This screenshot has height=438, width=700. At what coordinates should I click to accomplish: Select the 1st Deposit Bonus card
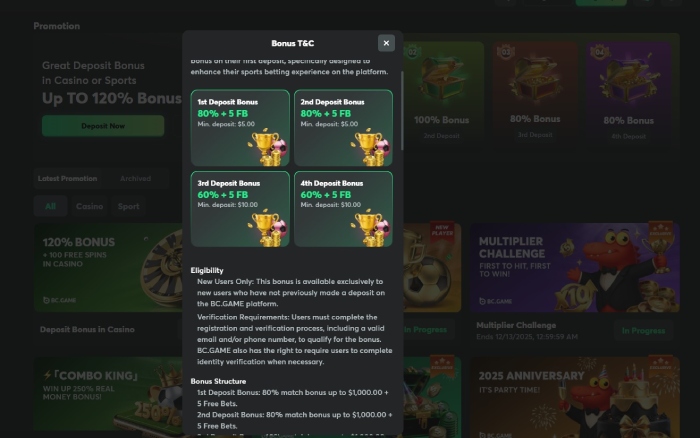(x=240, y=128)
